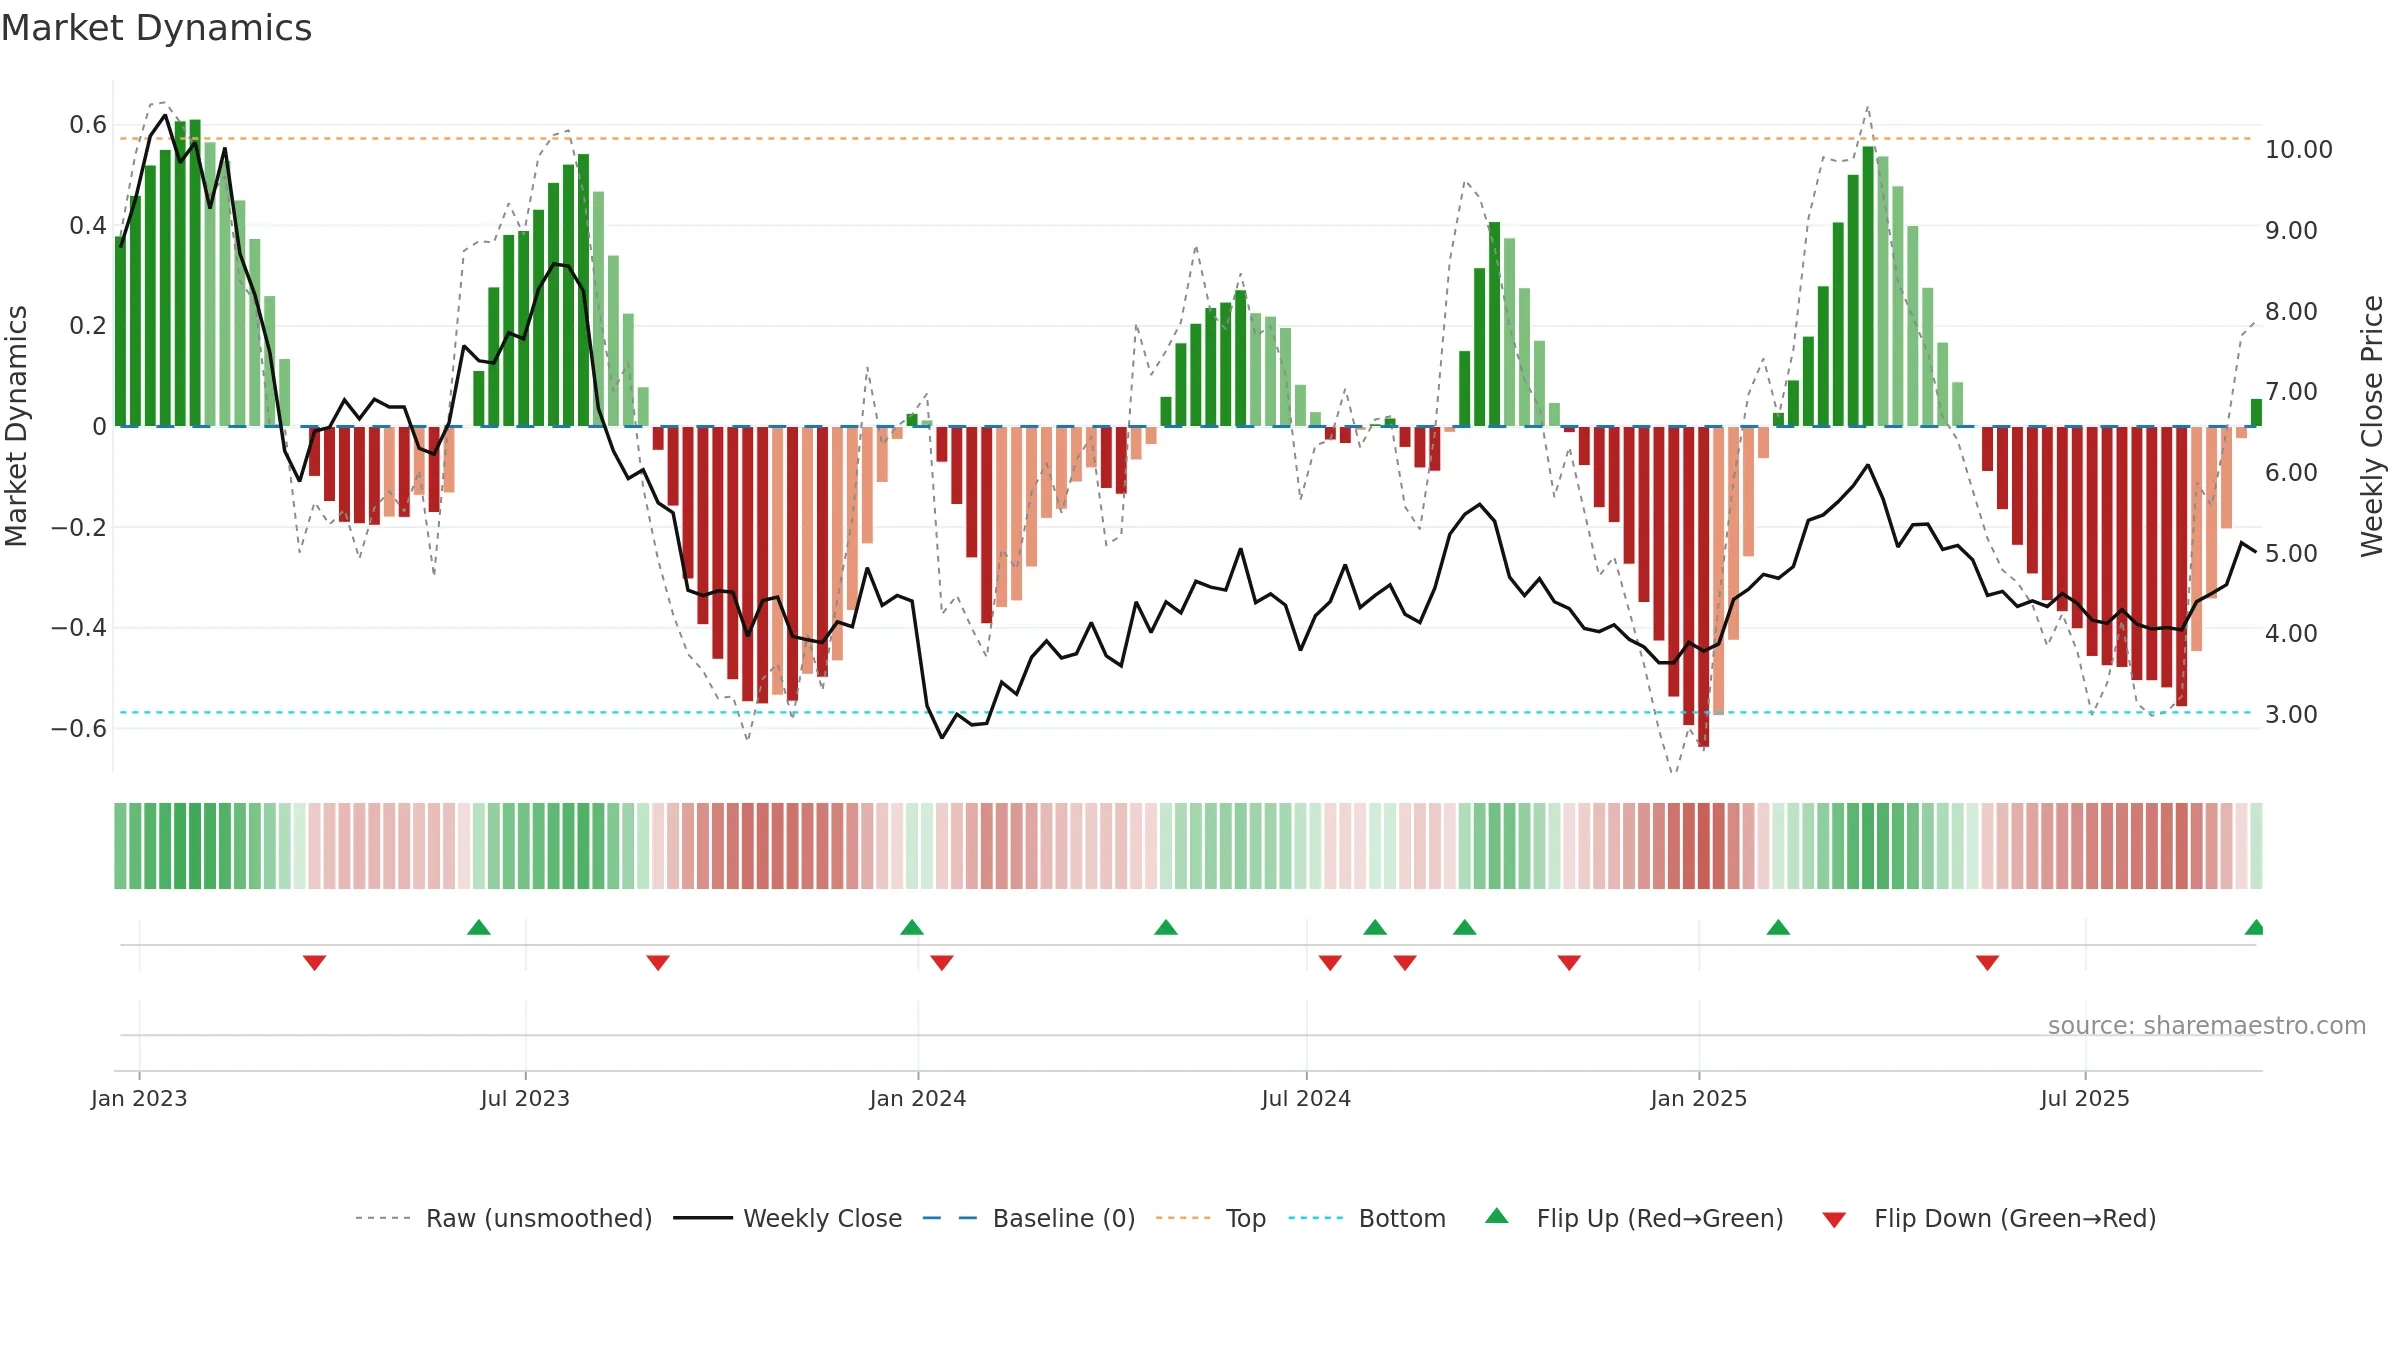Image resolution: width=2400 pixels, height=1350 pixels.
Task: Click the red flip-down triangle just after Jan 2024
Action: pyautogui.click(x=942, y=963)
